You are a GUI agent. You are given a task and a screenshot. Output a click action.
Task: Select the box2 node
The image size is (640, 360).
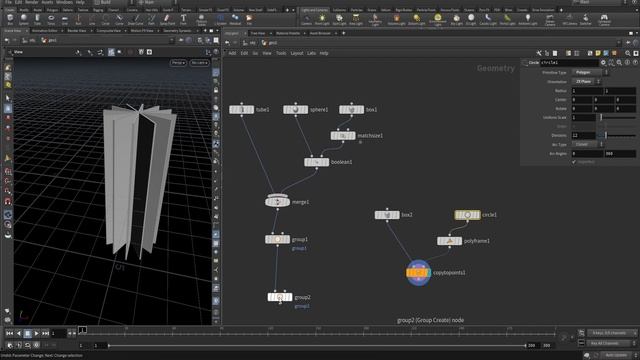tap(387, 215)
